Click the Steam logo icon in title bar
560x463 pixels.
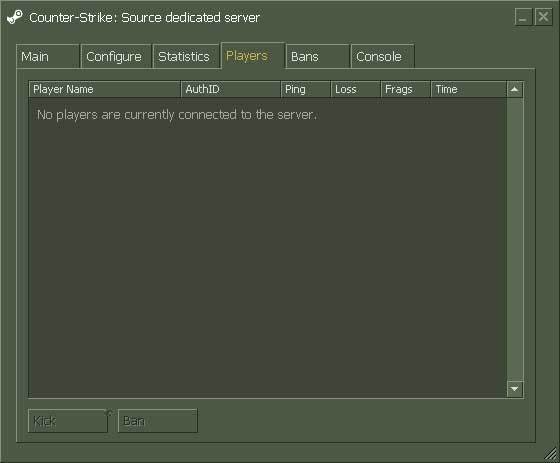pos(15,17)
